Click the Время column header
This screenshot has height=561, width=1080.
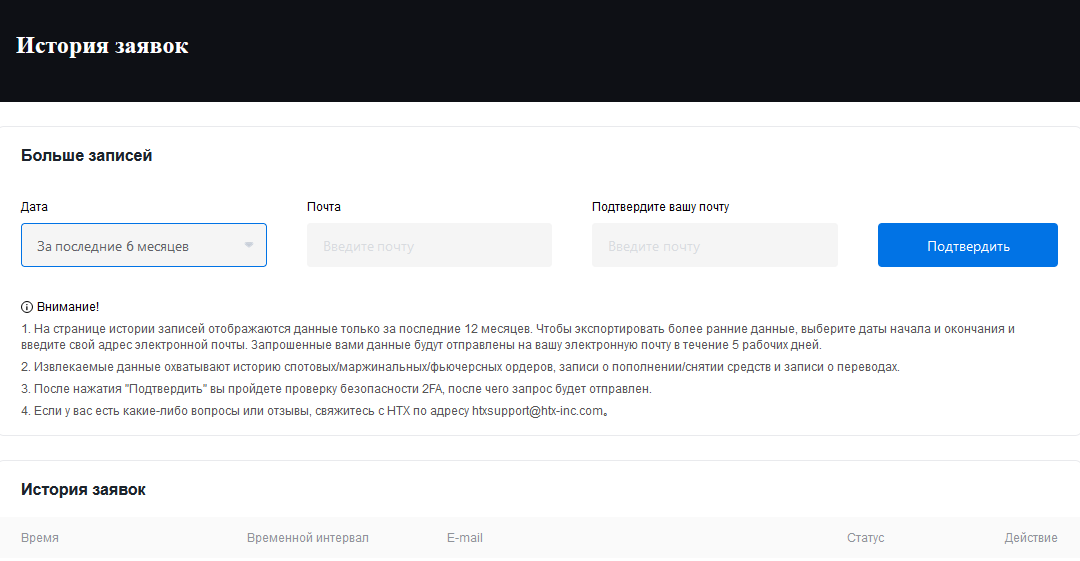(x=40, y=538)
